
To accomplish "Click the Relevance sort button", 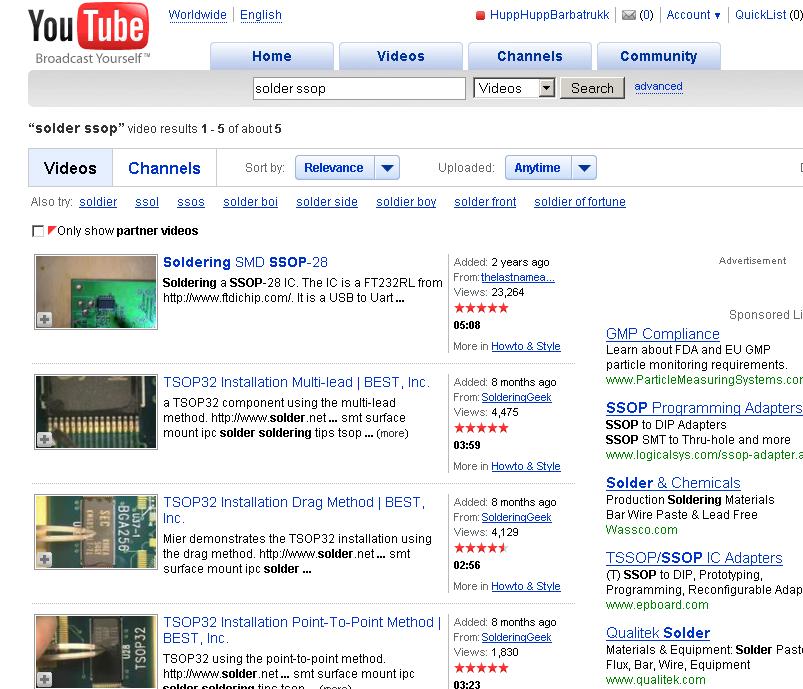I will coord(334,168).
